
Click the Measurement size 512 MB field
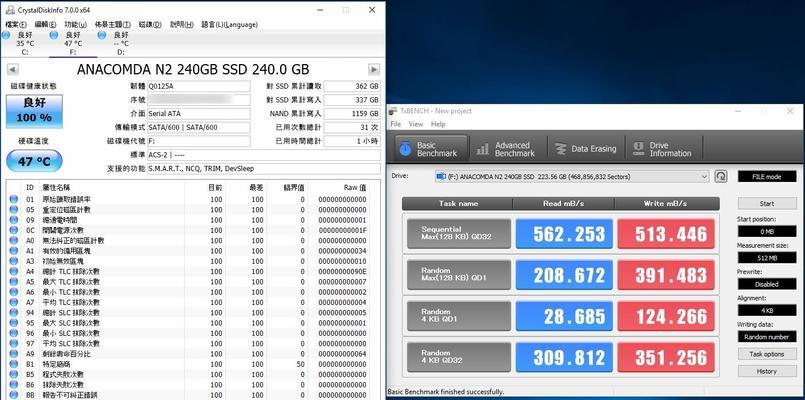pyautogui.click(x=767, y=257)
